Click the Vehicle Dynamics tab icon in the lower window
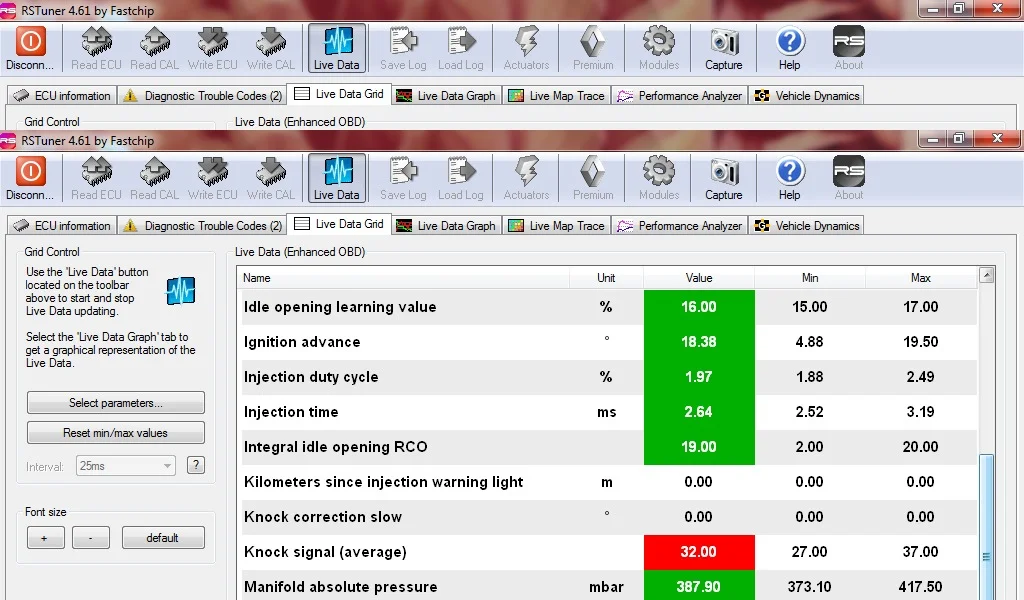The height and width of the screenshot is (600, 1024). point(761,226)
